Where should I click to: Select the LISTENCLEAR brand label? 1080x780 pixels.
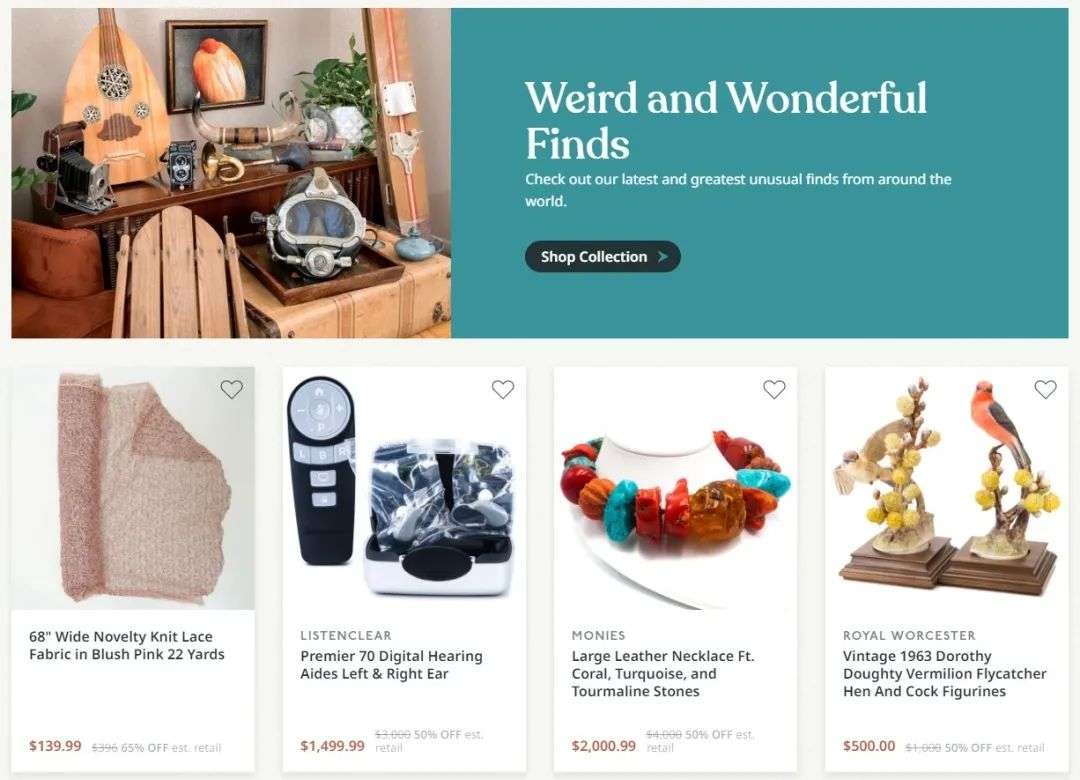coord(346,635)
